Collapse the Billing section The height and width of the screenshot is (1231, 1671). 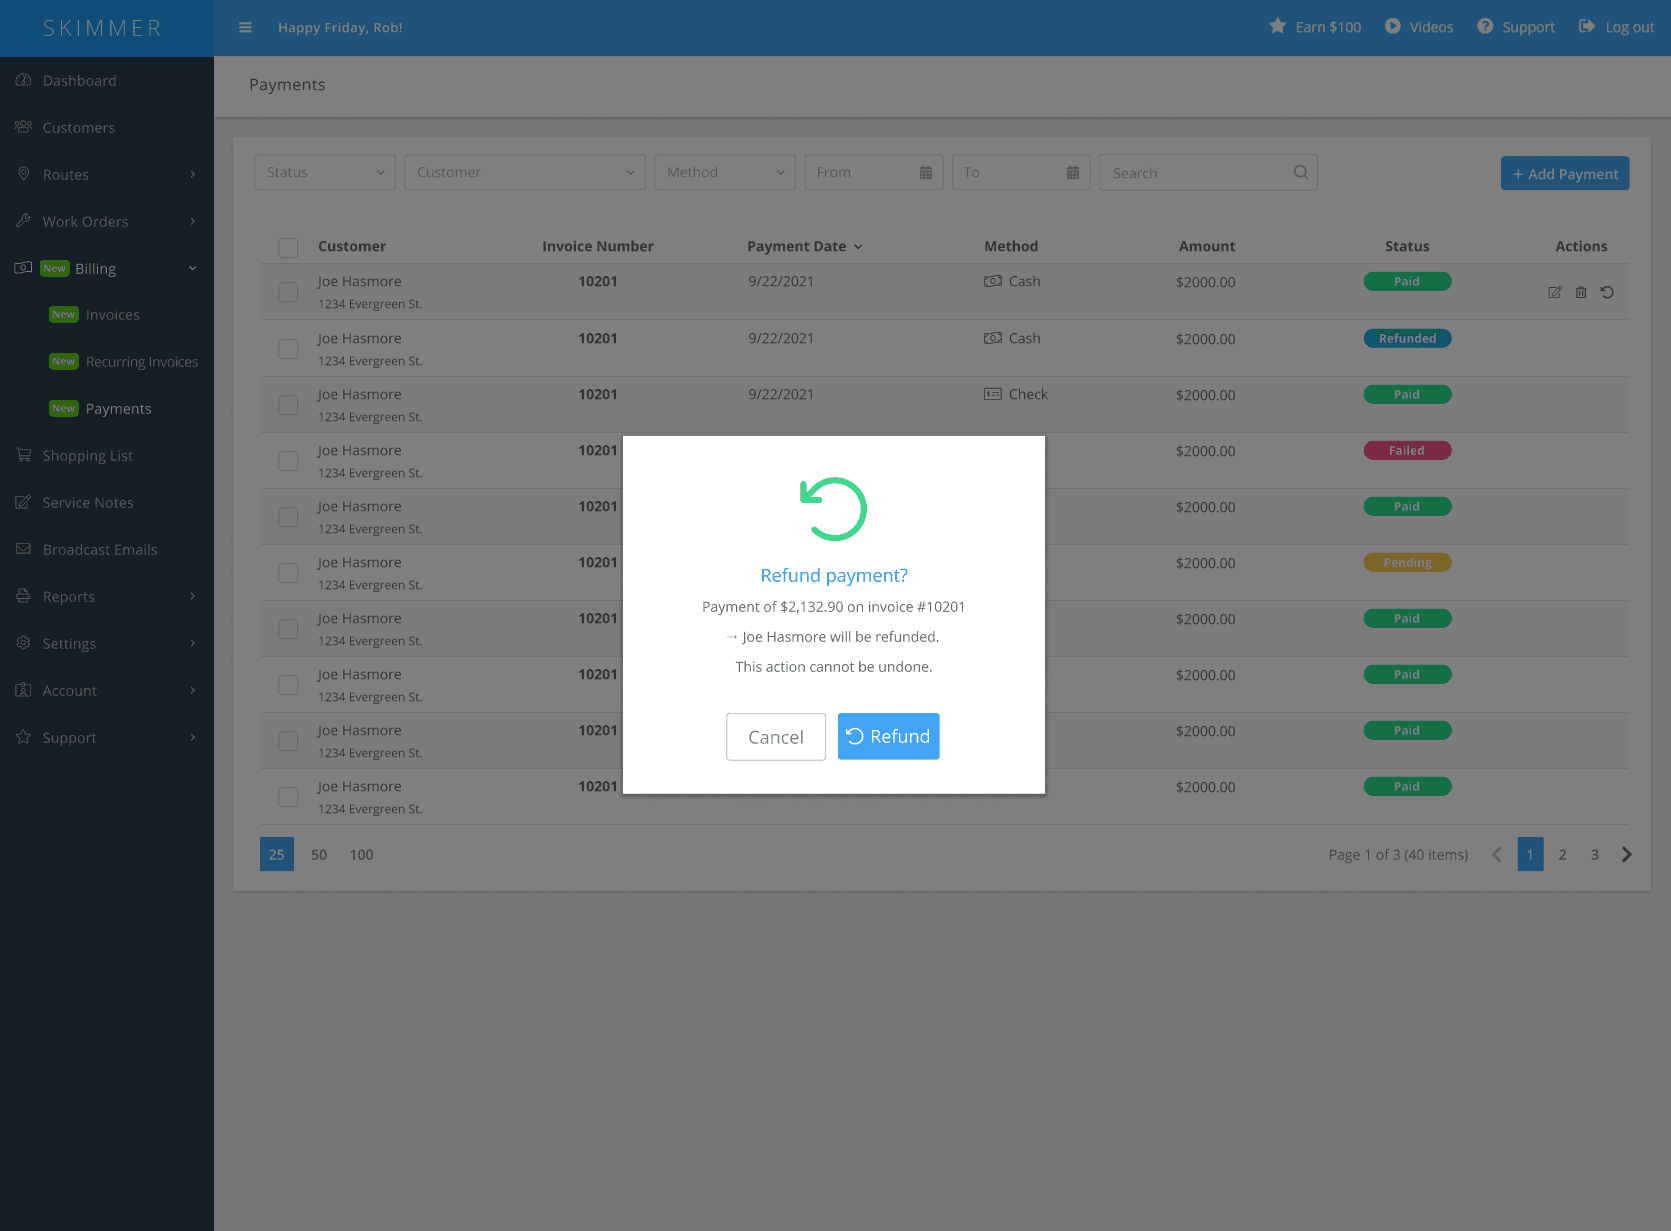point(95,268)
